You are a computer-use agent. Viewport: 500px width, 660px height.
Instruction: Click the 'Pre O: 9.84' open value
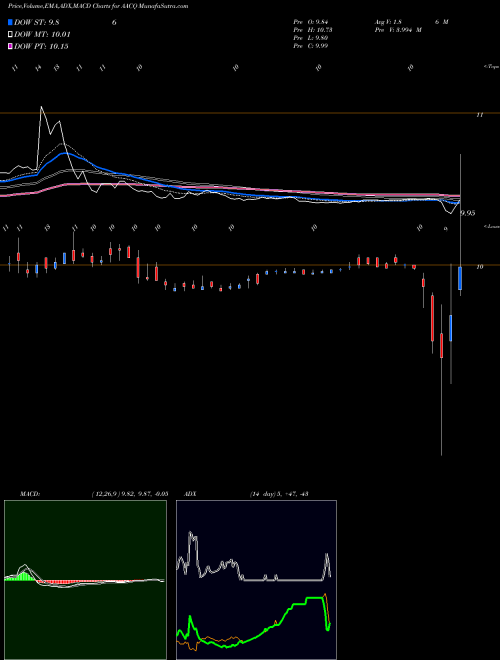coord(311,22)
